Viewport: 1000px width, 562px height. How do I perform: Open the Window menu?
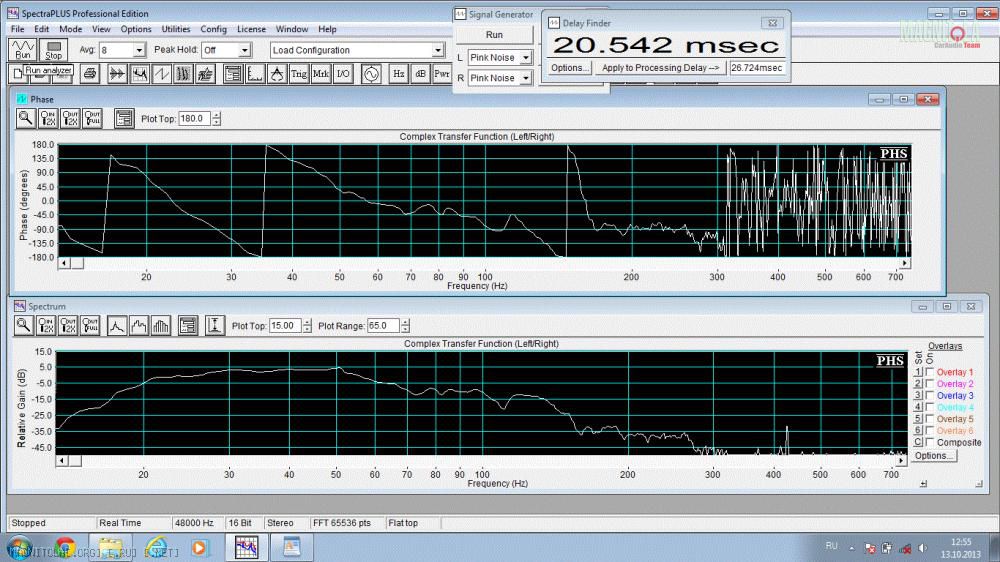(x=292, y=29)
